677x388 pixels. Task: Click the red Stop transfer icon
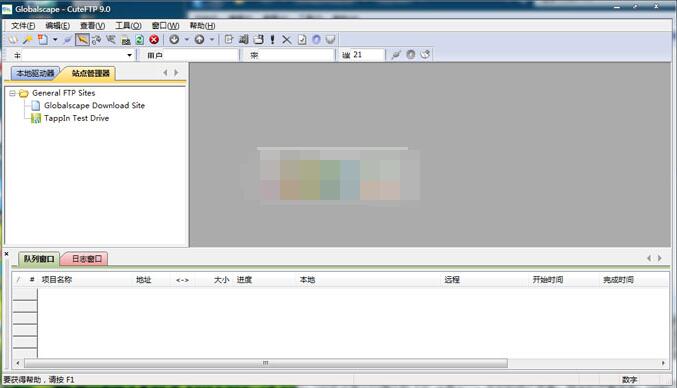point(154,40)
